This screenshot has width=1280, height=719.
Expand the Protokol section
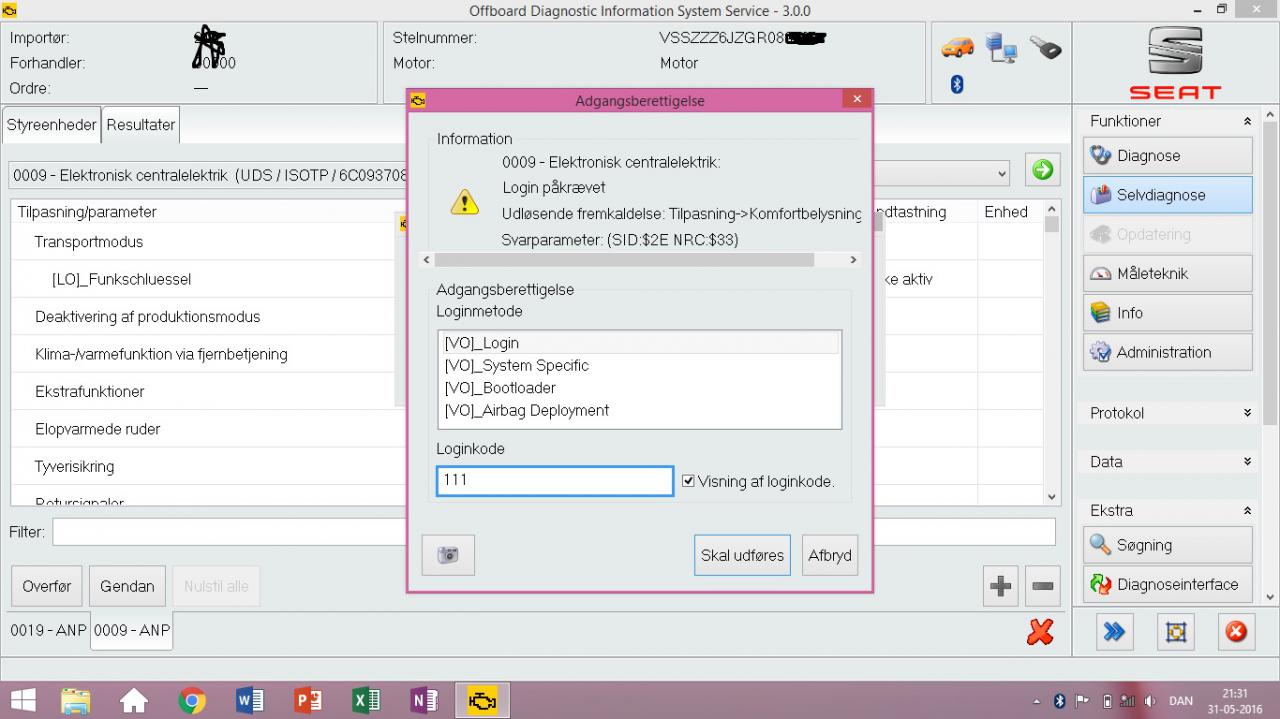pyautogui.click(x=1247, y=413)
